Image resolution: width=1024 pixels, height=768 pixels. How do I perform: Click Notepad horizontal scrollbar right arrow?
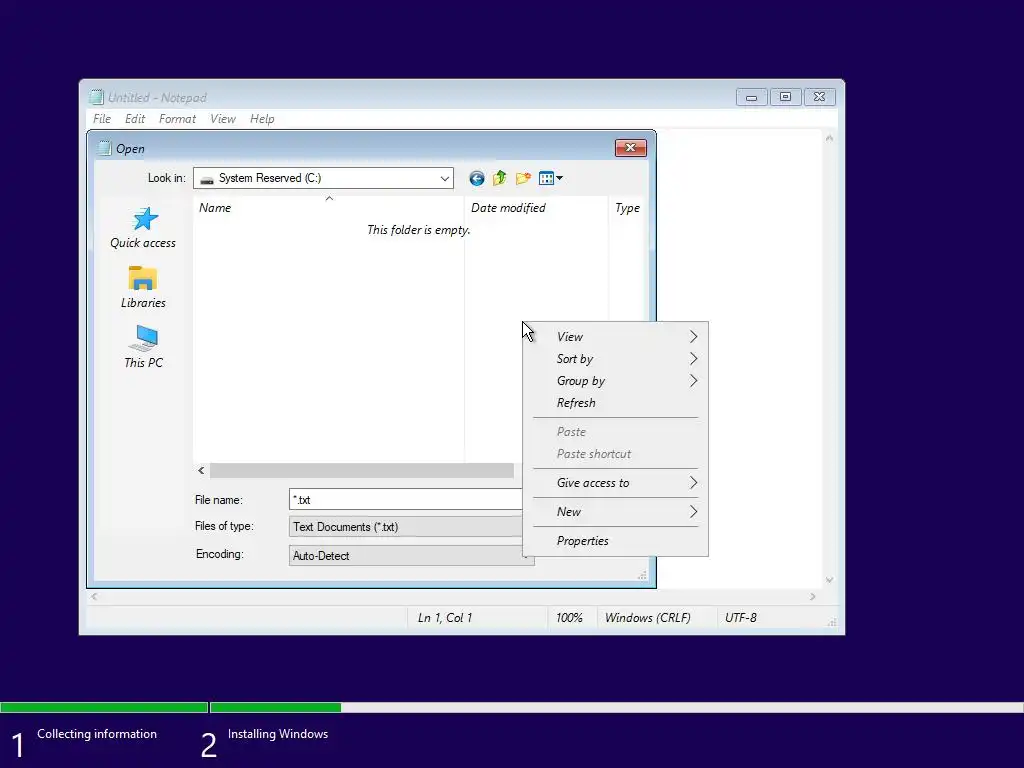[813, 596]
